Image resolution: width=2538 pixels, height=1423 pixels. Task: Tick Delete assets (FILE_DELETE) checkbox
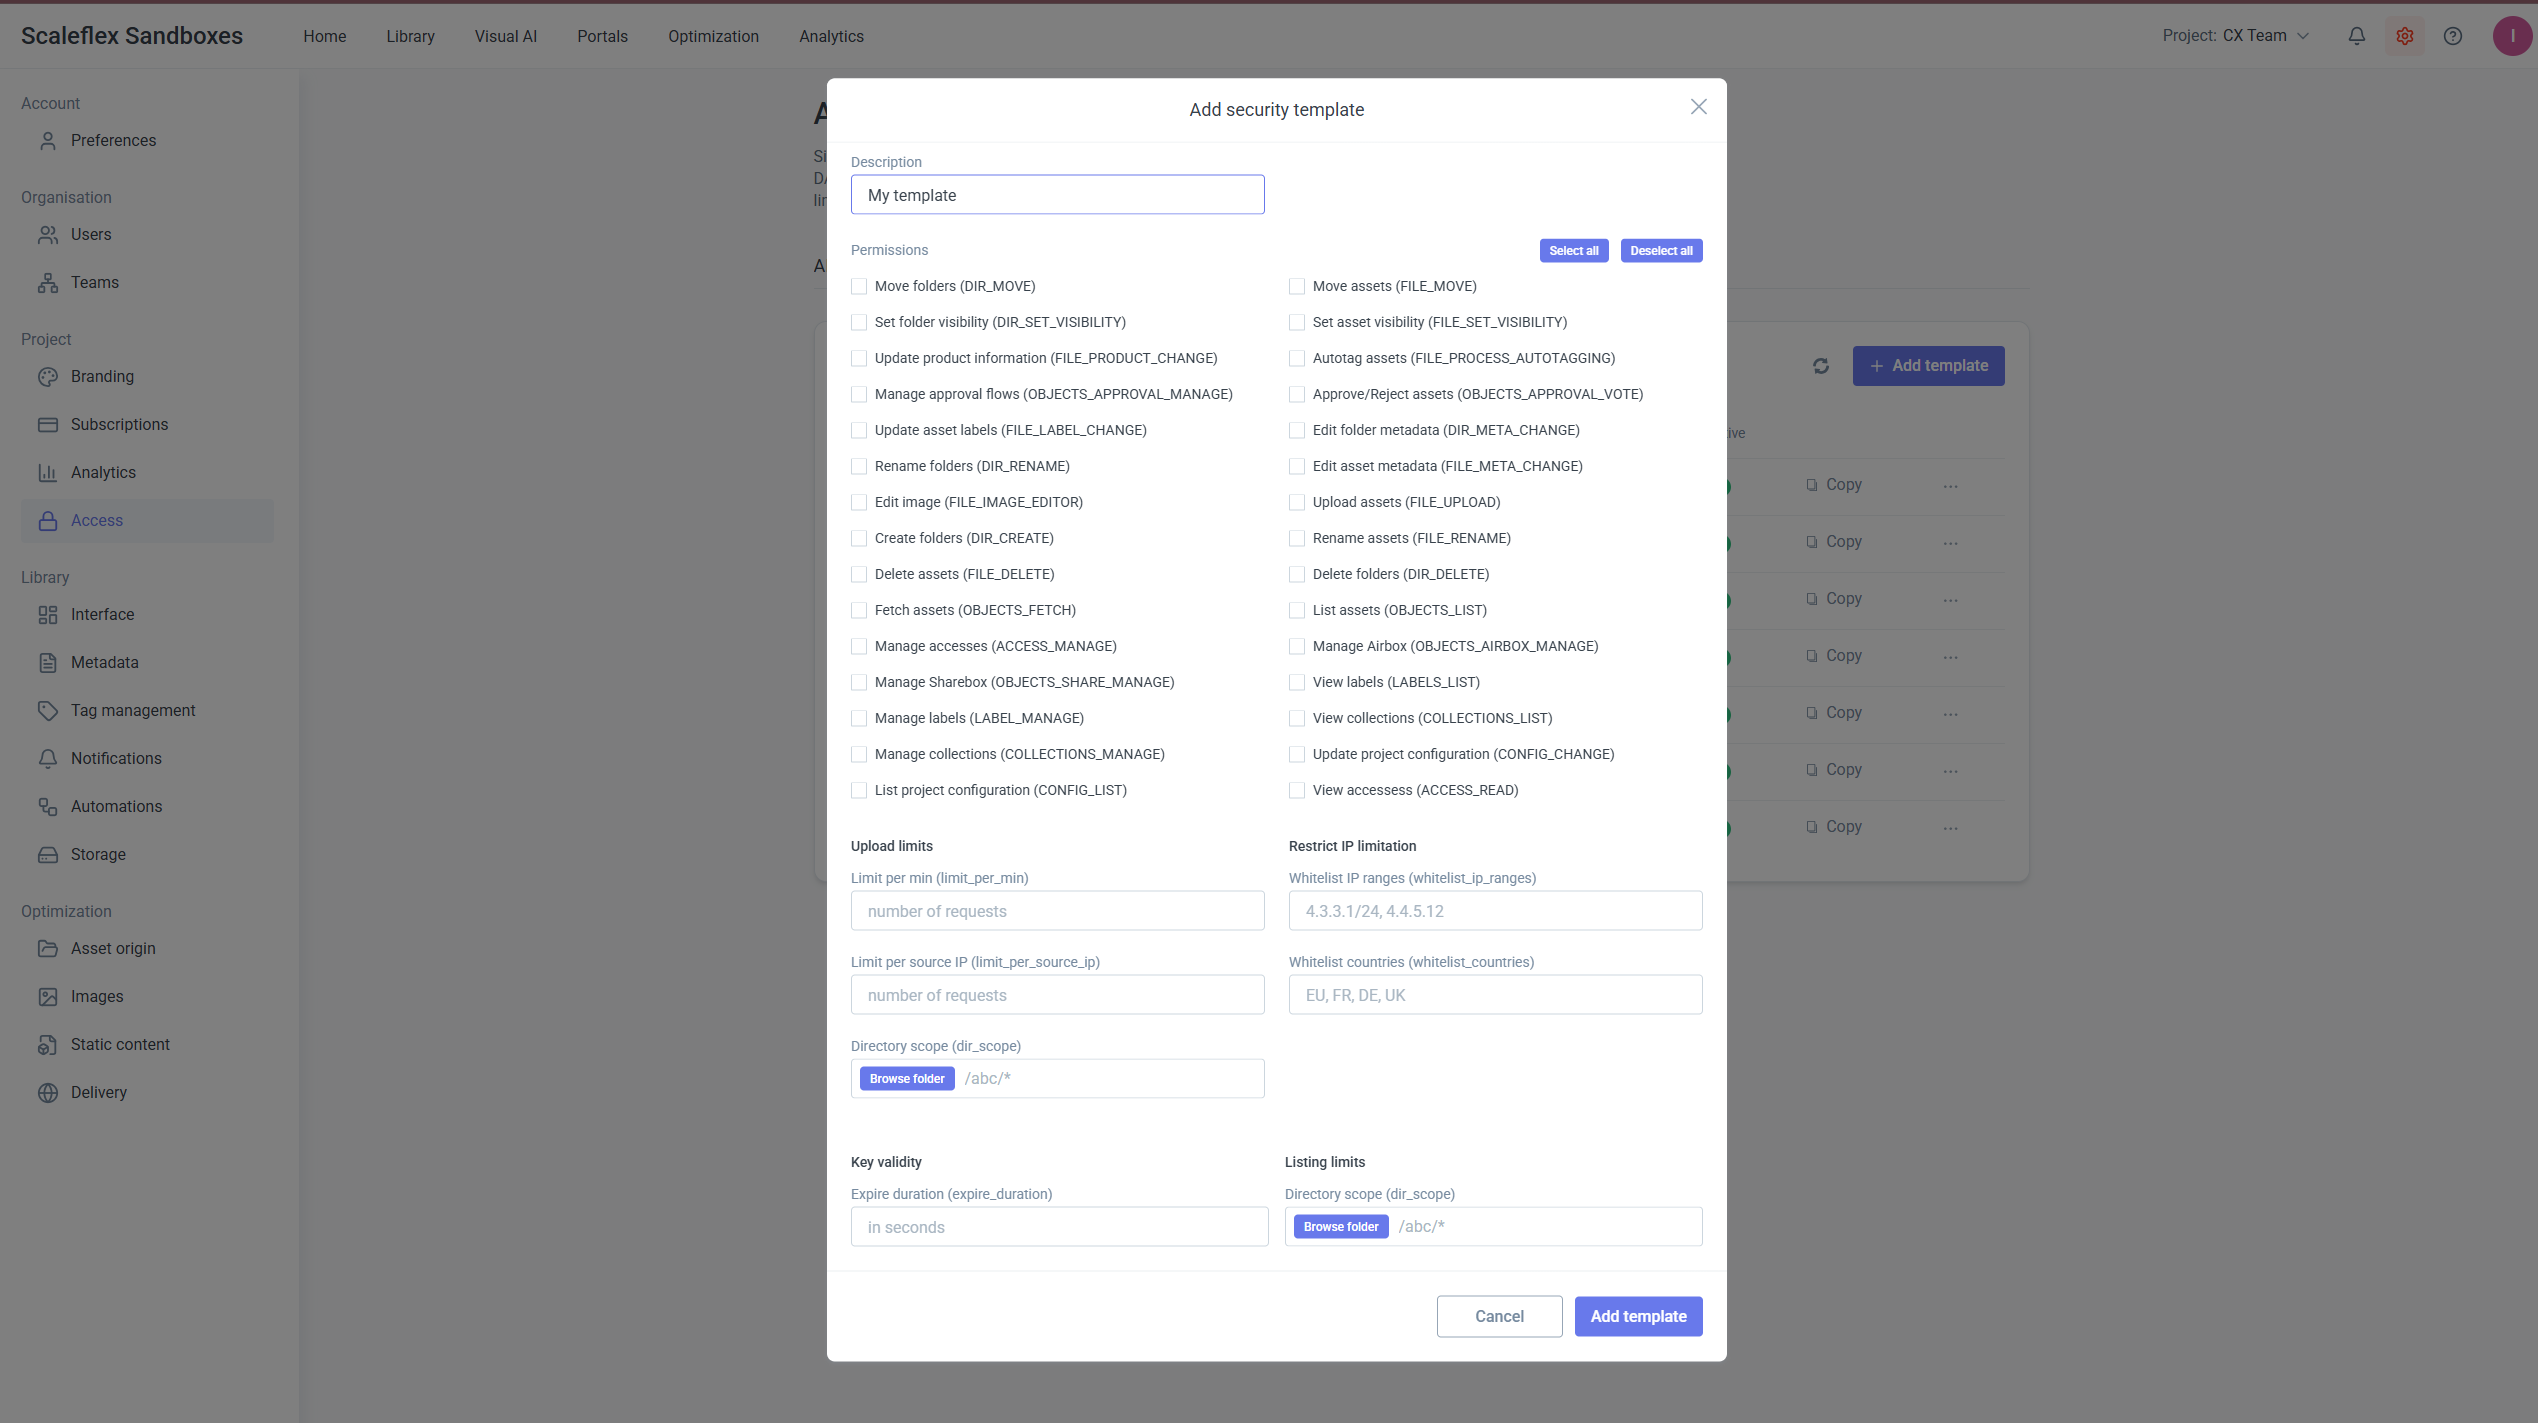tap(859, 574)
